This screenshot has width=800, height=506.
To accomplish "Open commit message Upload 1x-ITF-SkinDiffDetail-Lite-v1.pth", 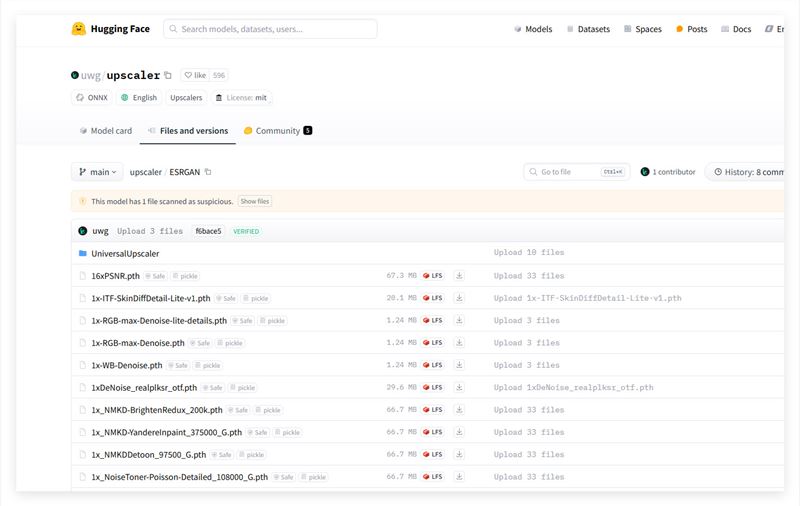I will (587, 298).
